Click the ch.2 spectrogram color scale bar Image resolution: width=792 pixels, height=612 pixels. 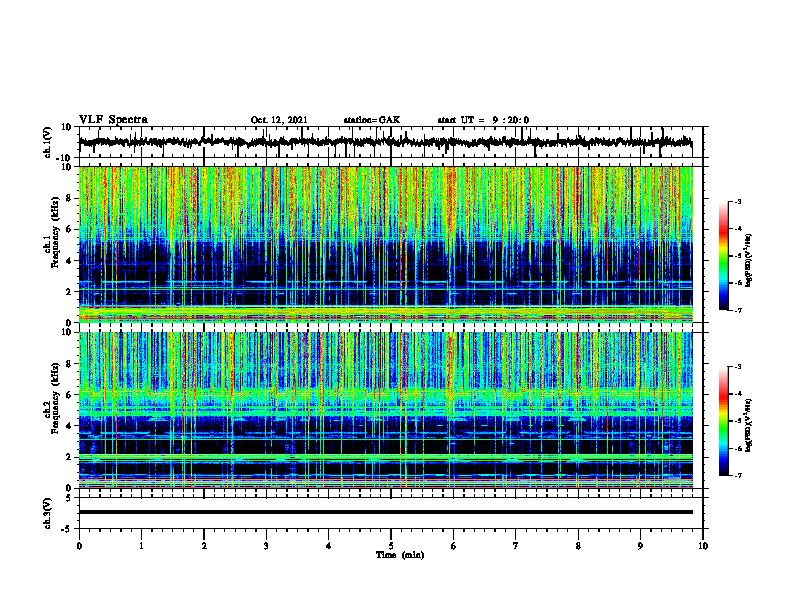click(723, 421)
